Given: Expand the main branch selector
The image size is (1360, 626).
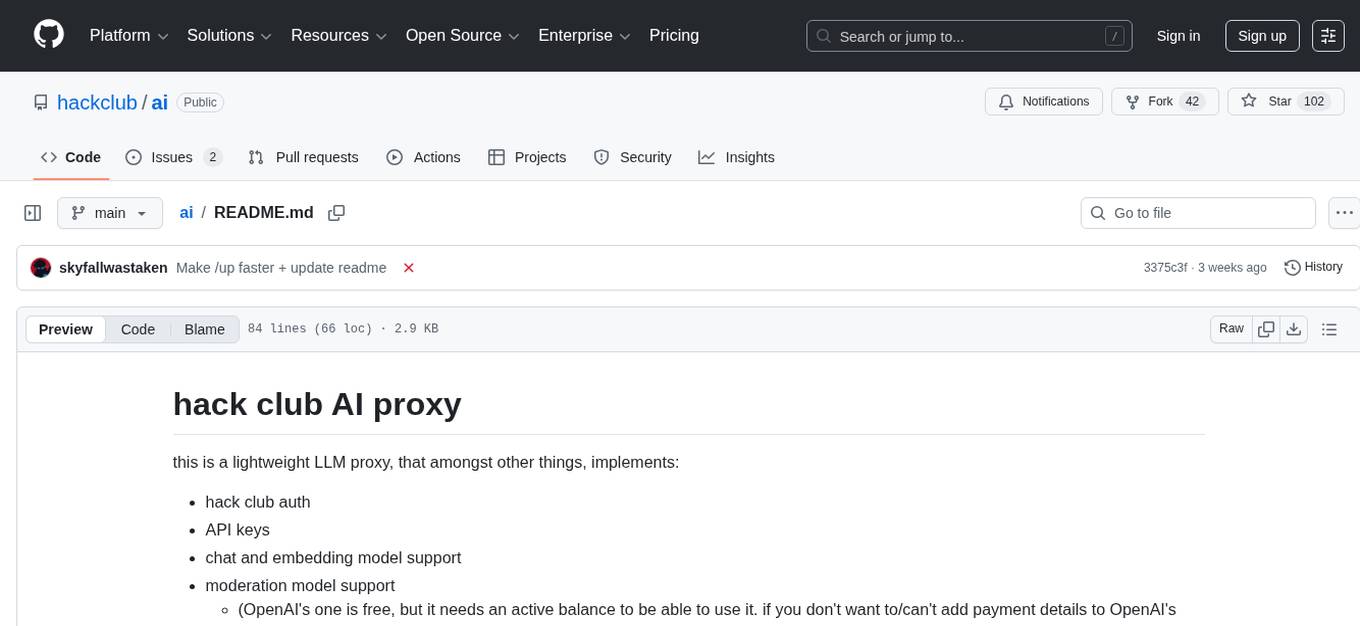Looking at the screenshot, I should coord(109,213).
